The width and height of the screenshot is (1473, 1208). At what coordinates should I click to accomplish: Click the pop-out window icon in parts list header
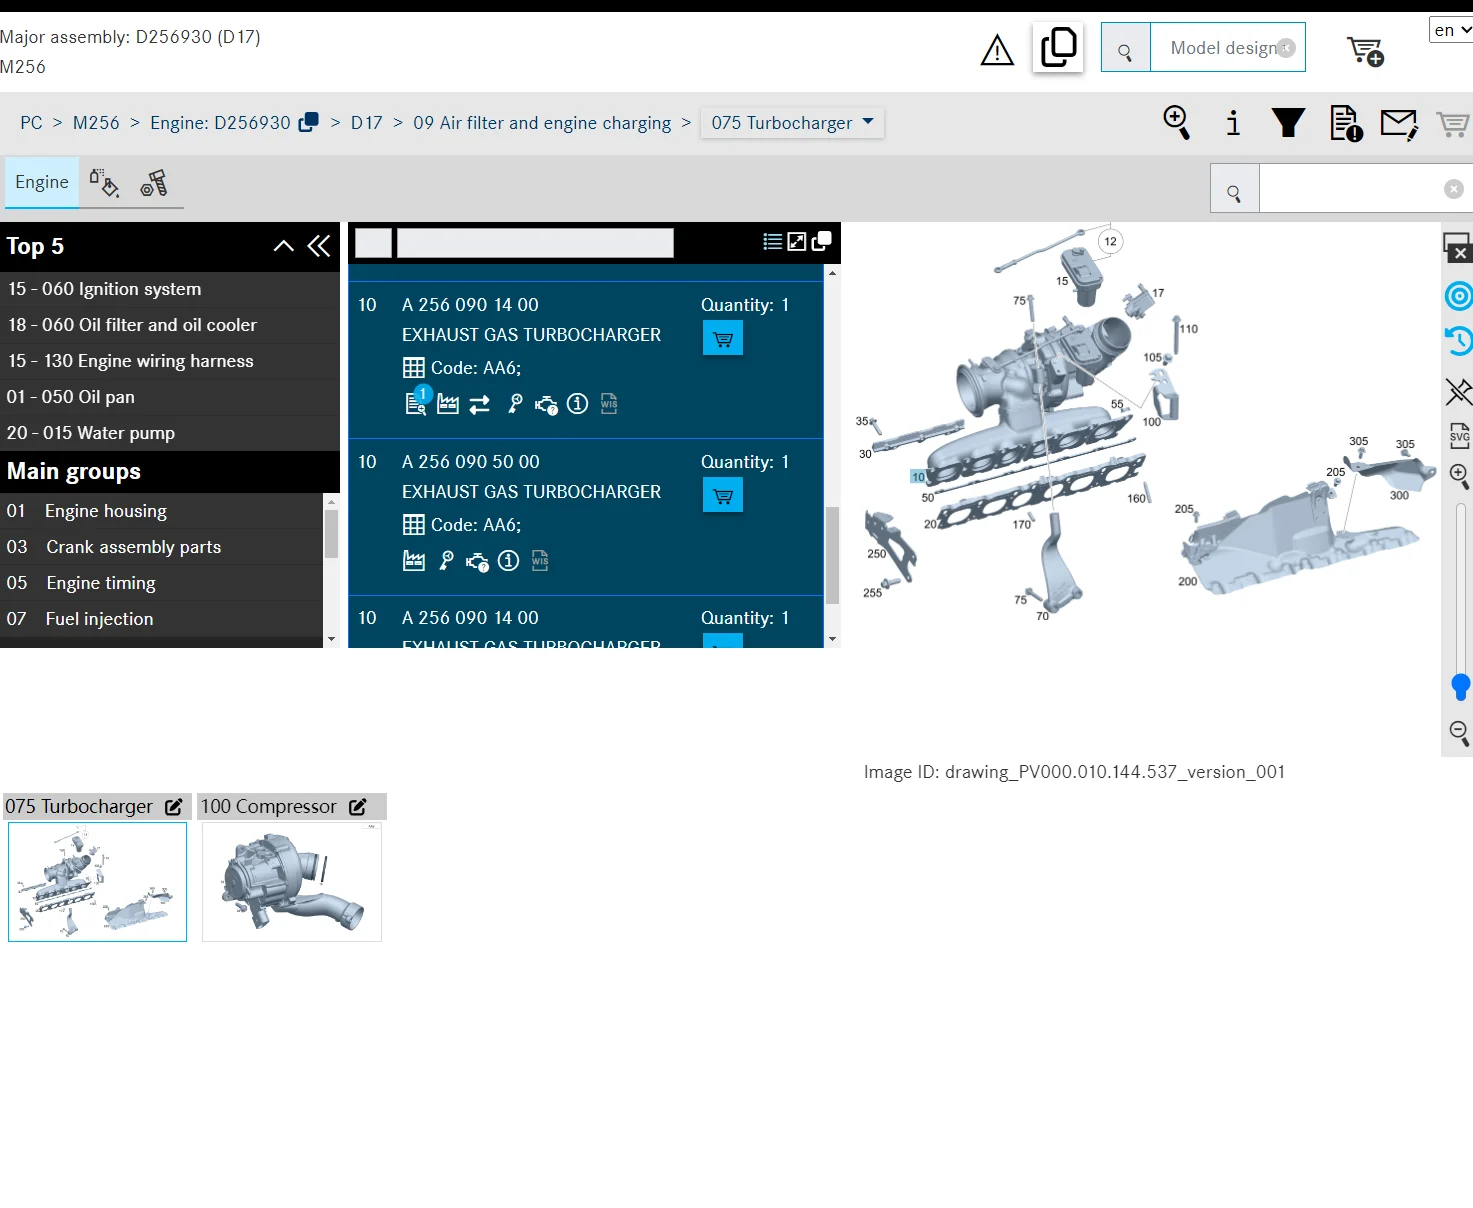pos(822,241)
